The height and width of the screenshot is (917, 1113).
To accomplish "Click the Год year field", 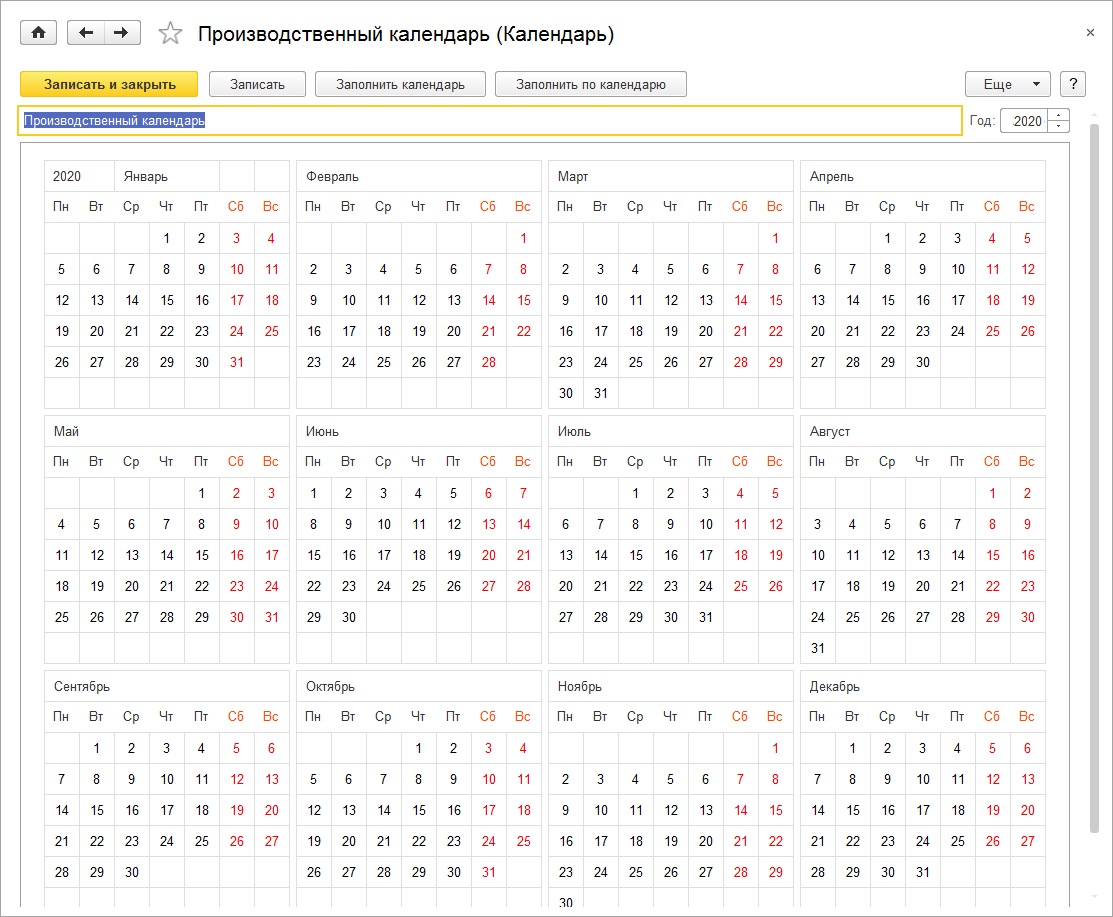I will click(1024, 121).
